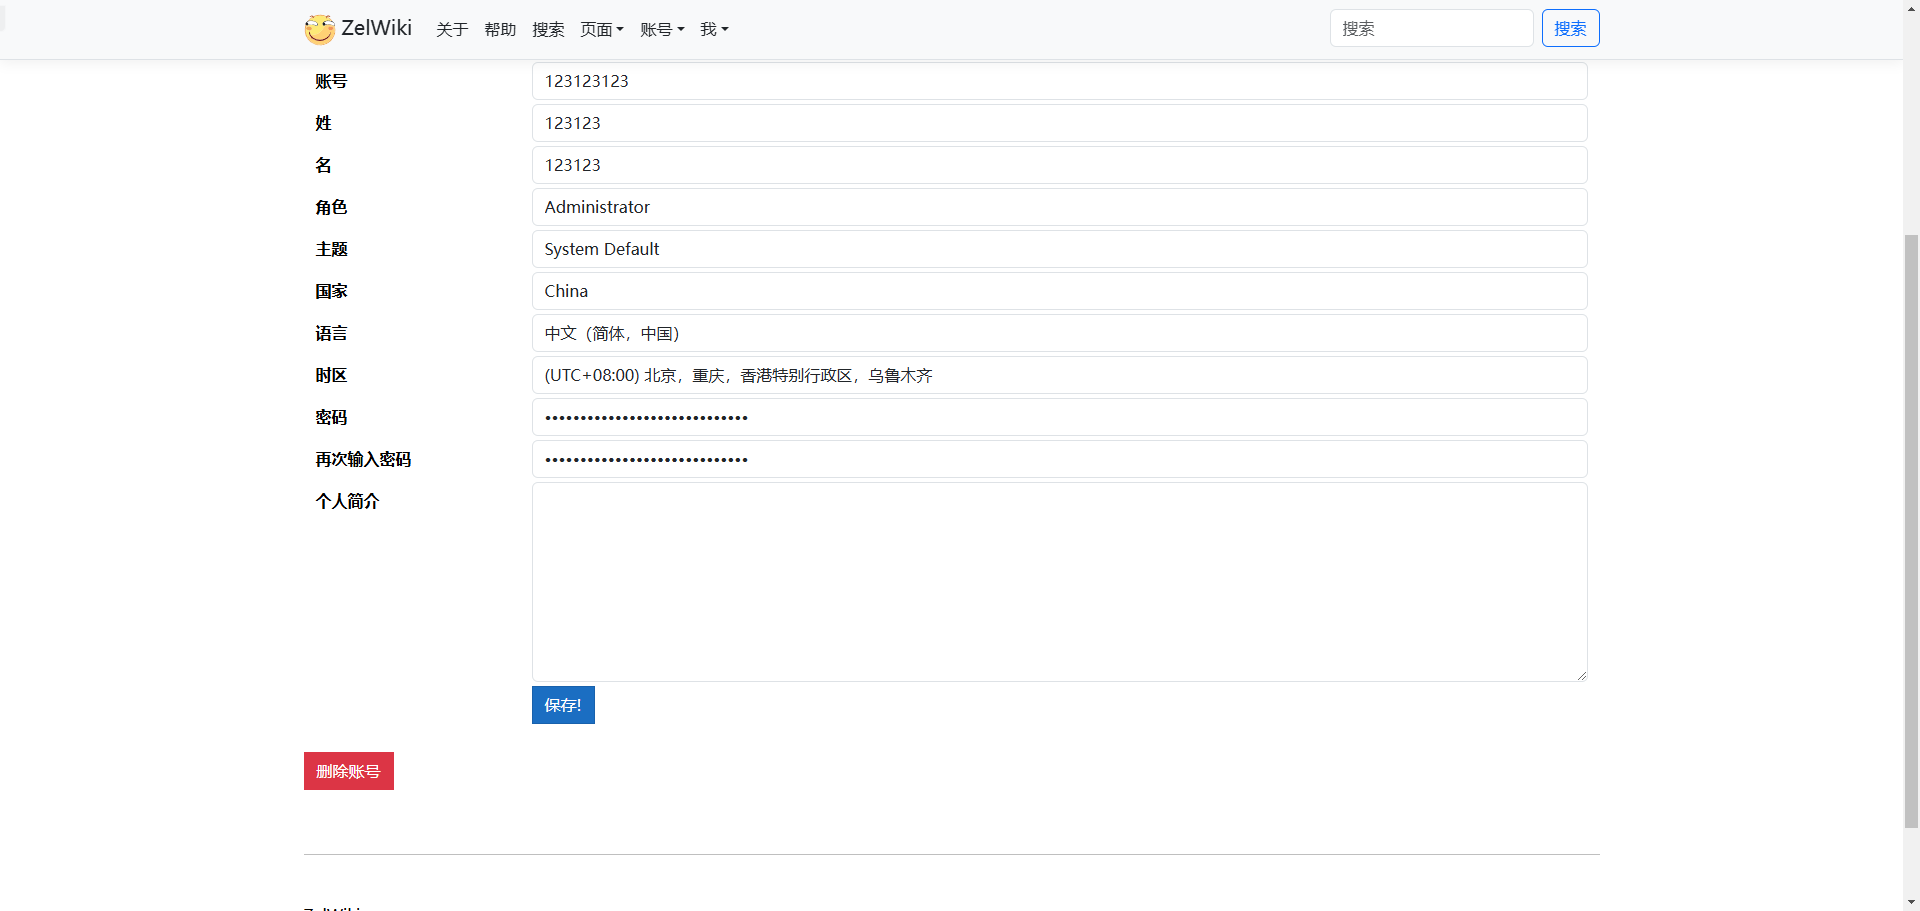Image resolution: width=1920 pixels, height=911 pixels.
Task: Click the 个人简介 biography text area
Action: [1059, 582]
